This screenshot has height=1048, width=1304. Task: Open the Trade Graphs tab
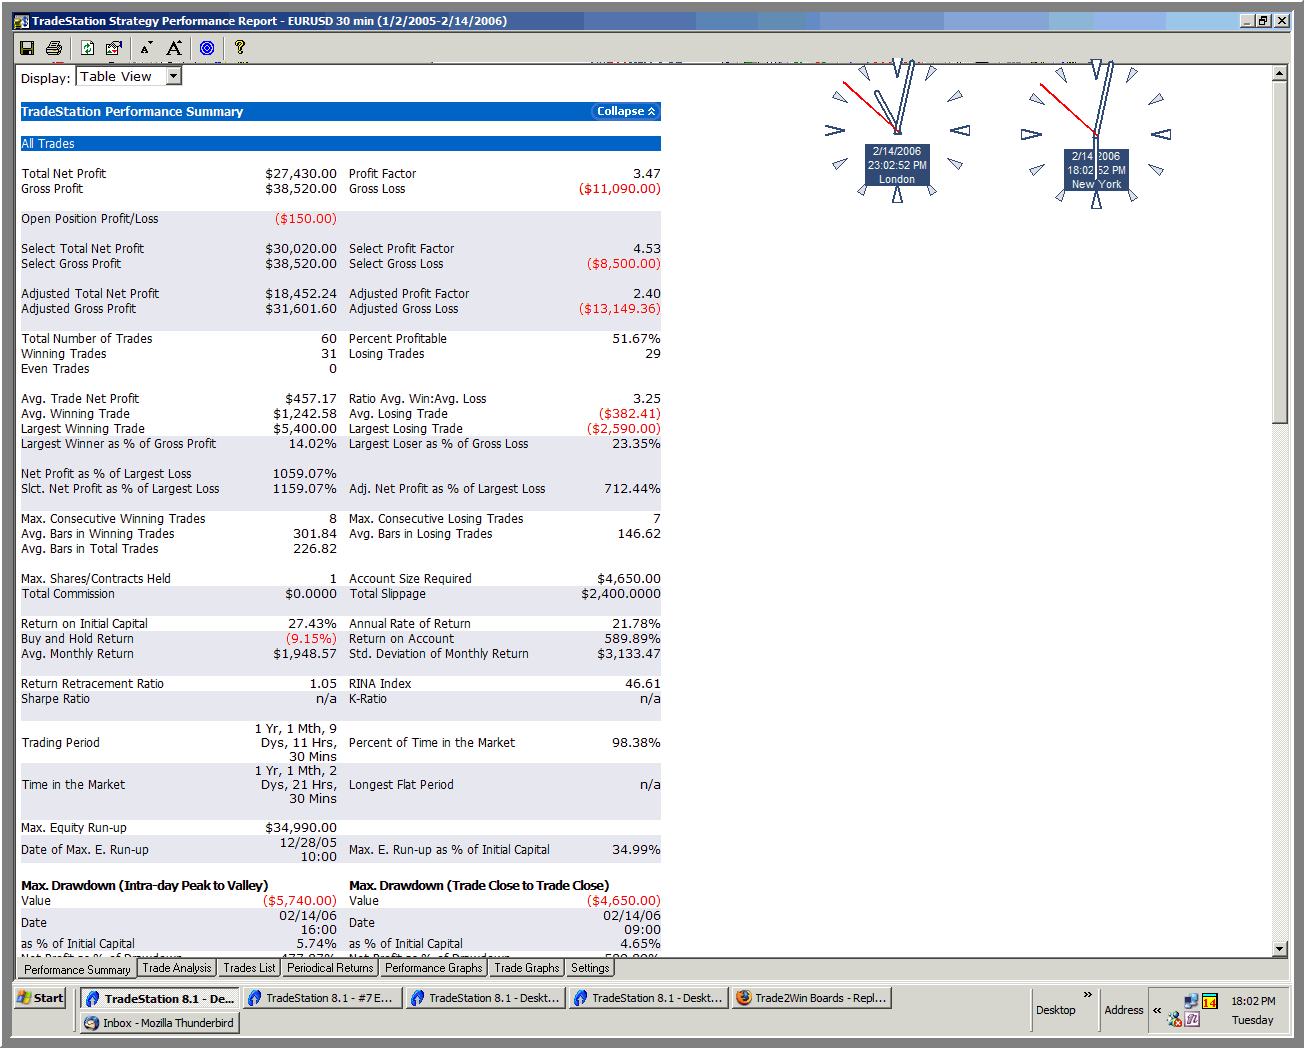tap(527, 968)
